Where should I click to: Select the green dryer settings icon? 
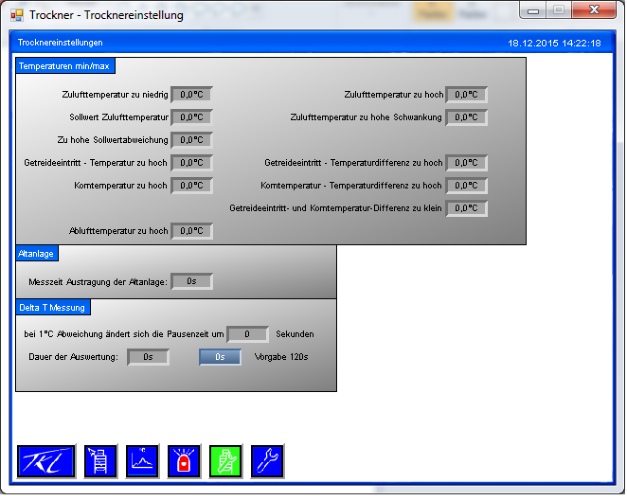click(225, 461)
